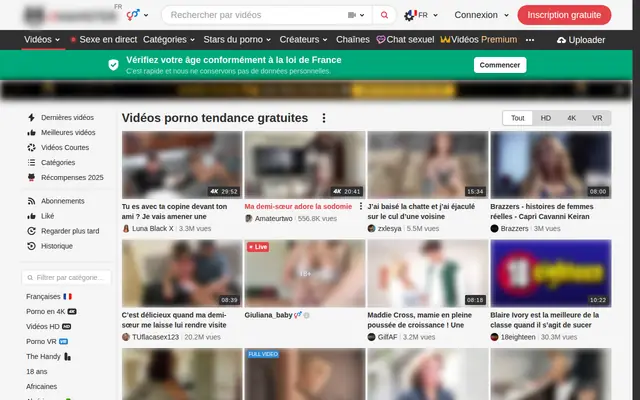Click the orientation gender symbol icon

coord(133,15)
